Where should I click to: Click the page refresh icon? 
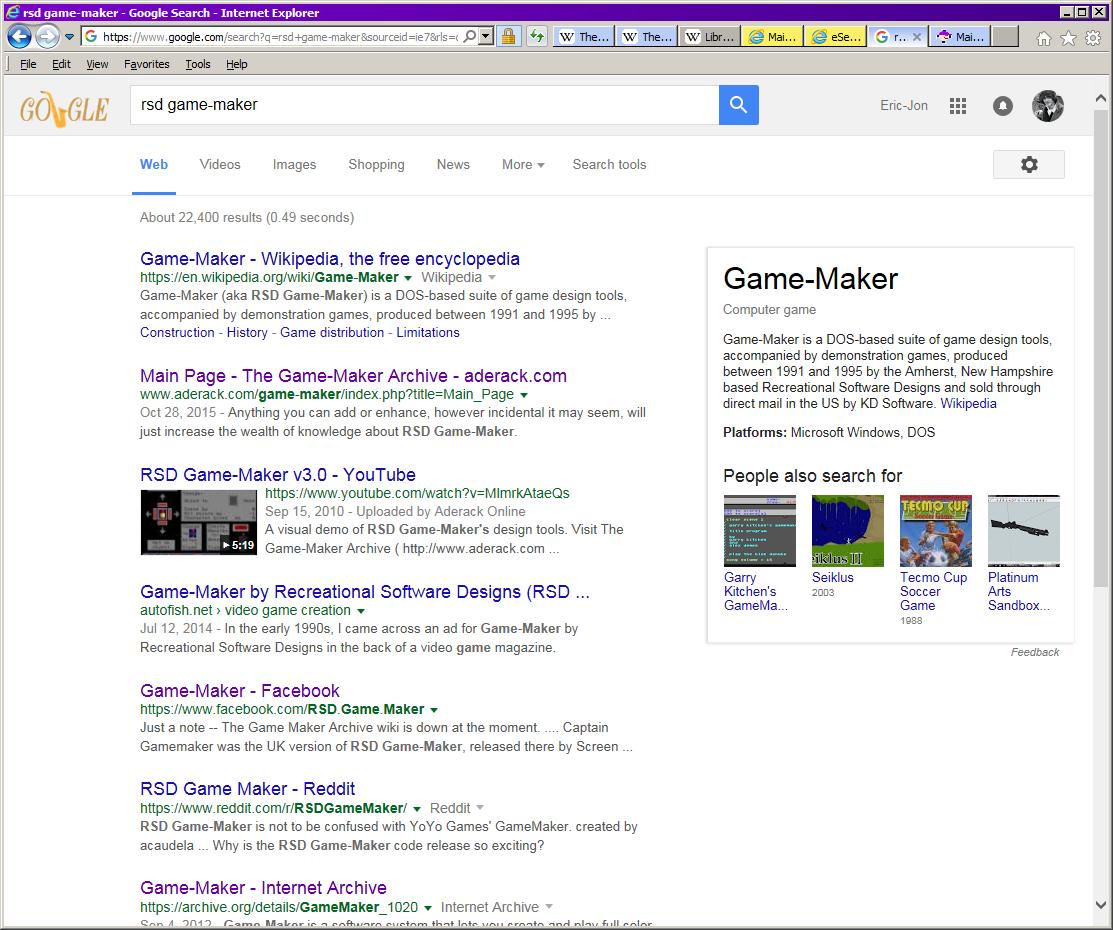[537, 36]
